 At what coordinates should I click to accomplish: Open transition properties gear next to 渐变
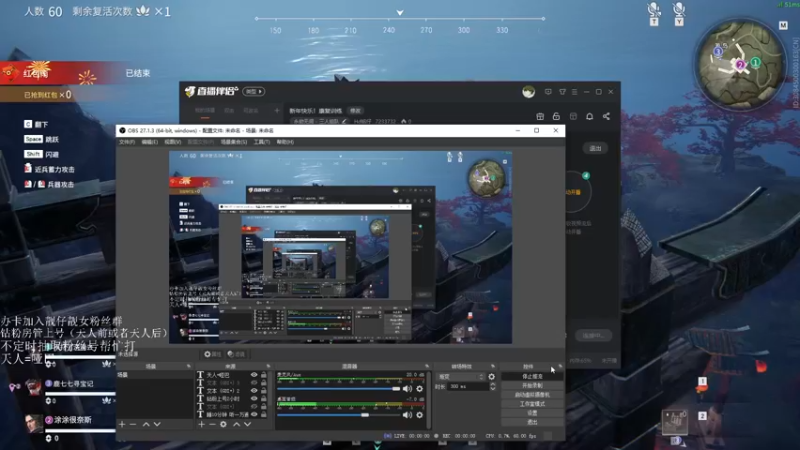pyautogui.click(x=491, y=377)
